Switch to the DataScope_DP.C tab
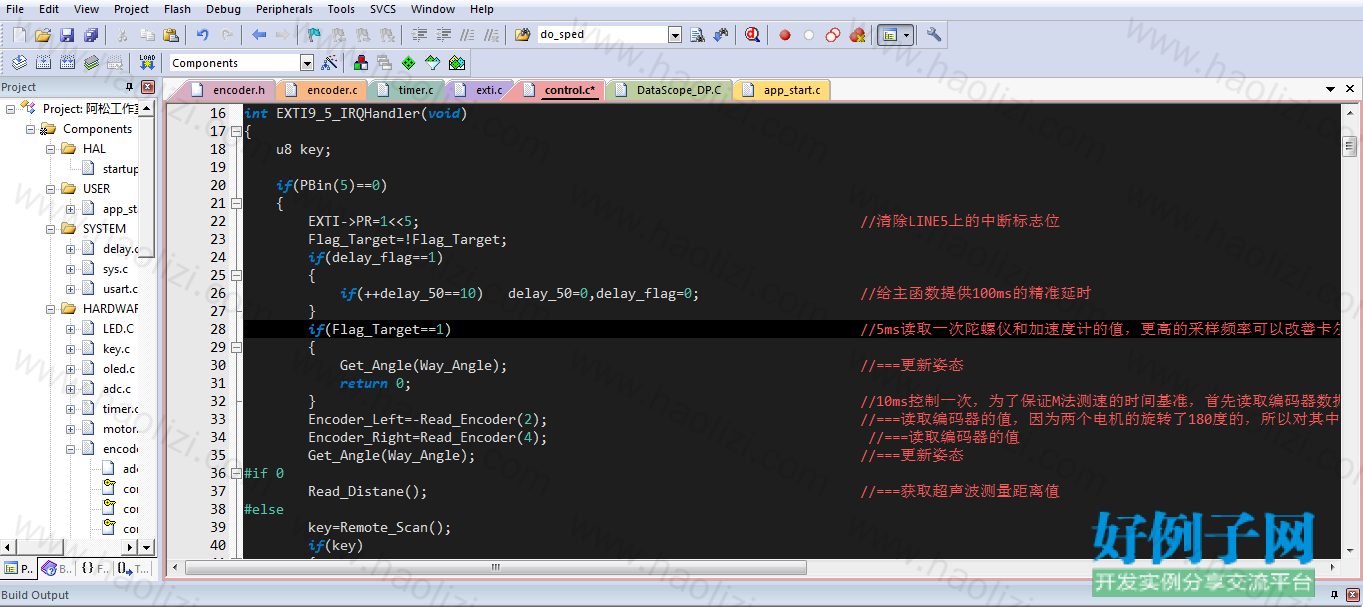The image size is (1363, 607). click(669, 90)
